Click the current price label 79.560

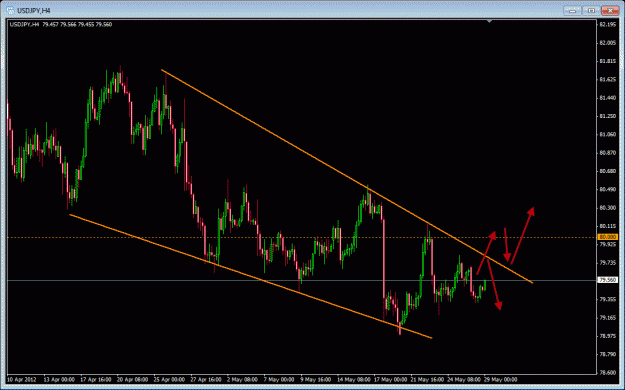pyautogui.click(x=608, y=280)
